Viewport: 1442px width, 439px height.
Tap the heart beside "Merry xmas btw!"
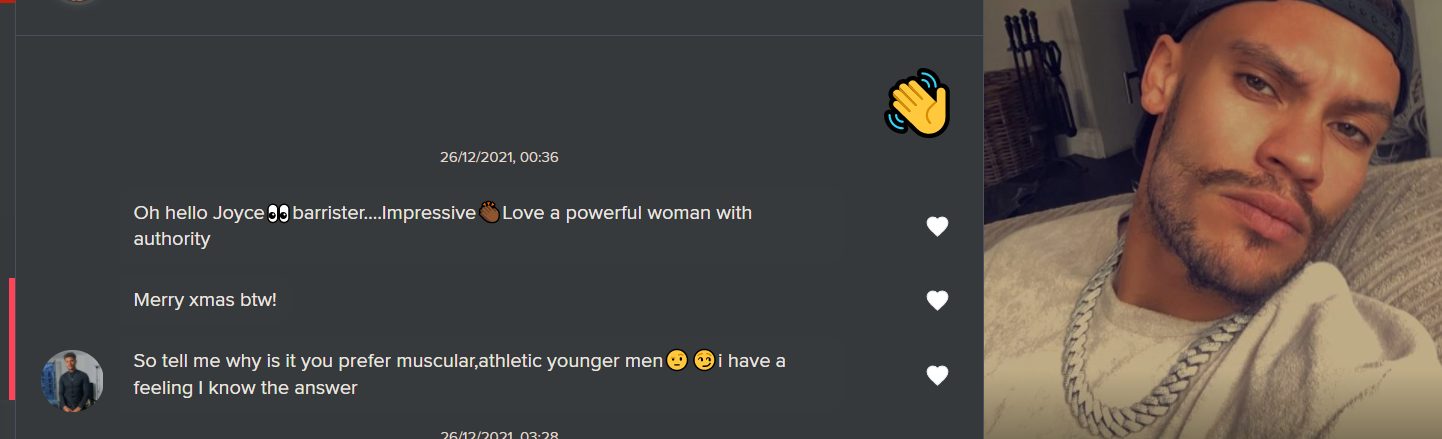(x=937, y=300)
